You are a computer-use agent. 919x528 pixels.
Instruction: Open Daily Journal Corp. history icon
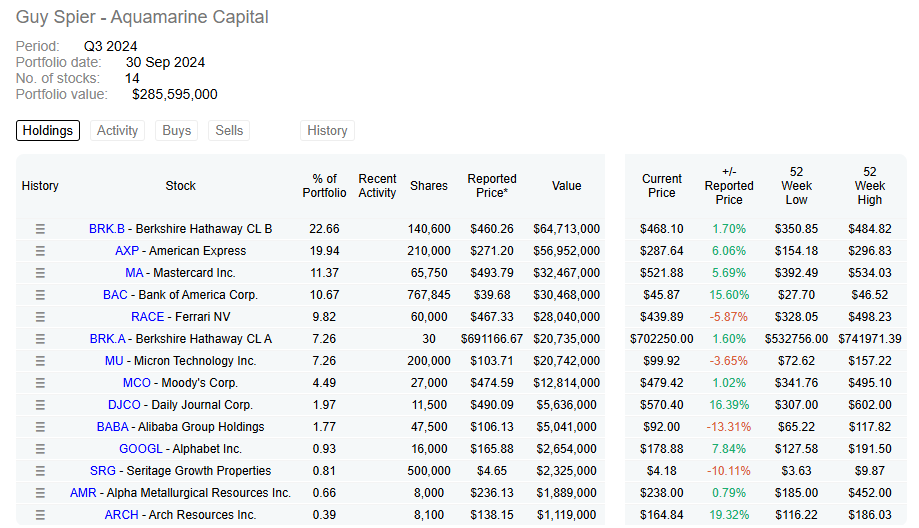pyautogui.click(x=40, y=405)
